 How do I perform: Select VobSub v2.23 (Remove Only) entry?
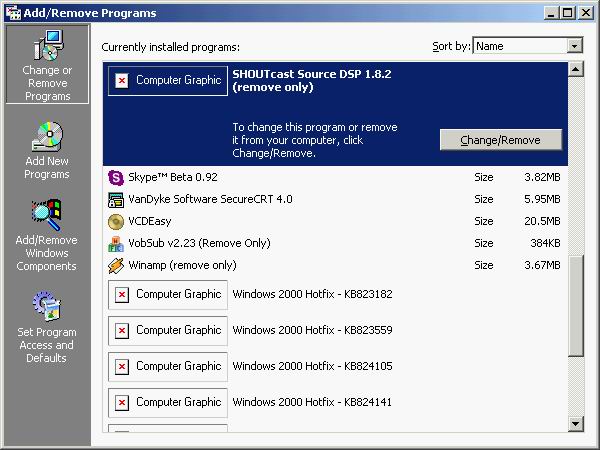pyautogui.click(x=335, y=244)
